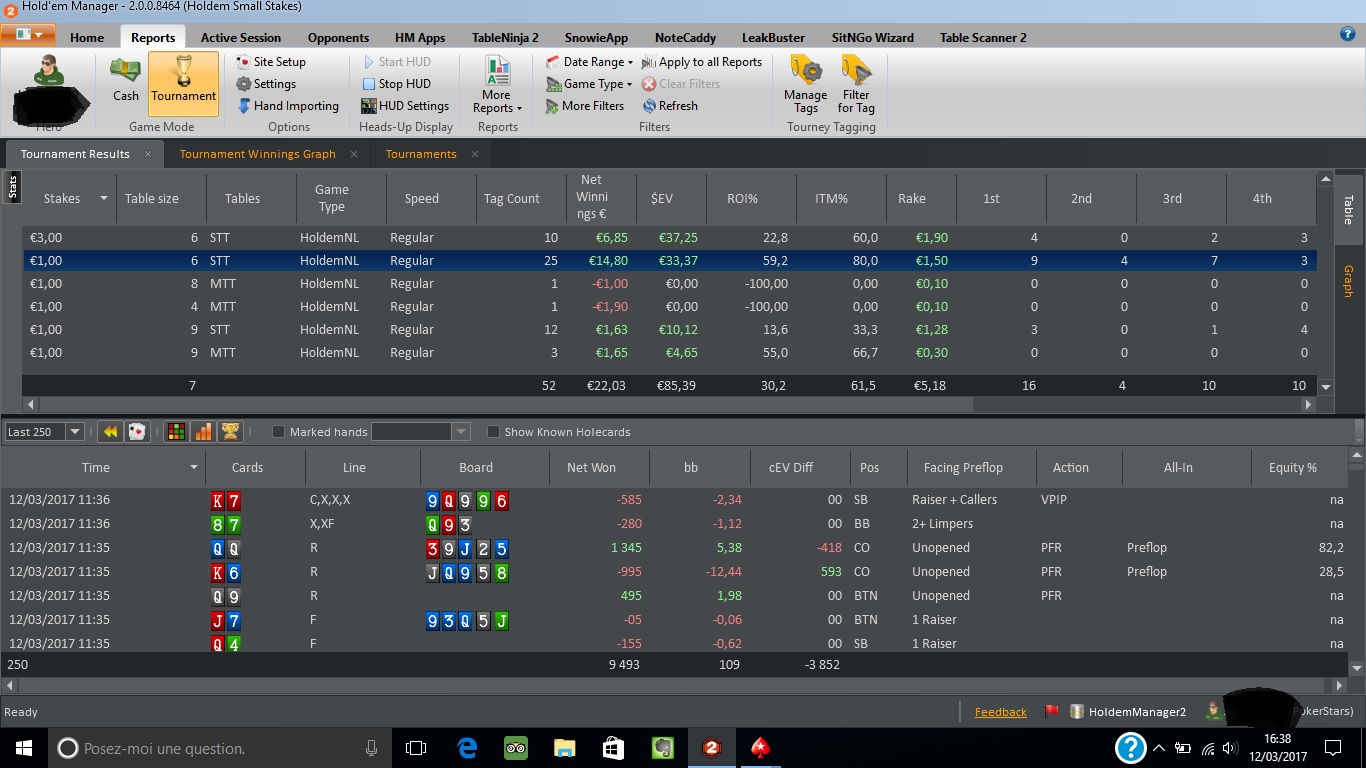Open TripAdvisor from the taskbar
Image resolution: width=1366 pixels, height=768 pixels.
click(516, 747)
